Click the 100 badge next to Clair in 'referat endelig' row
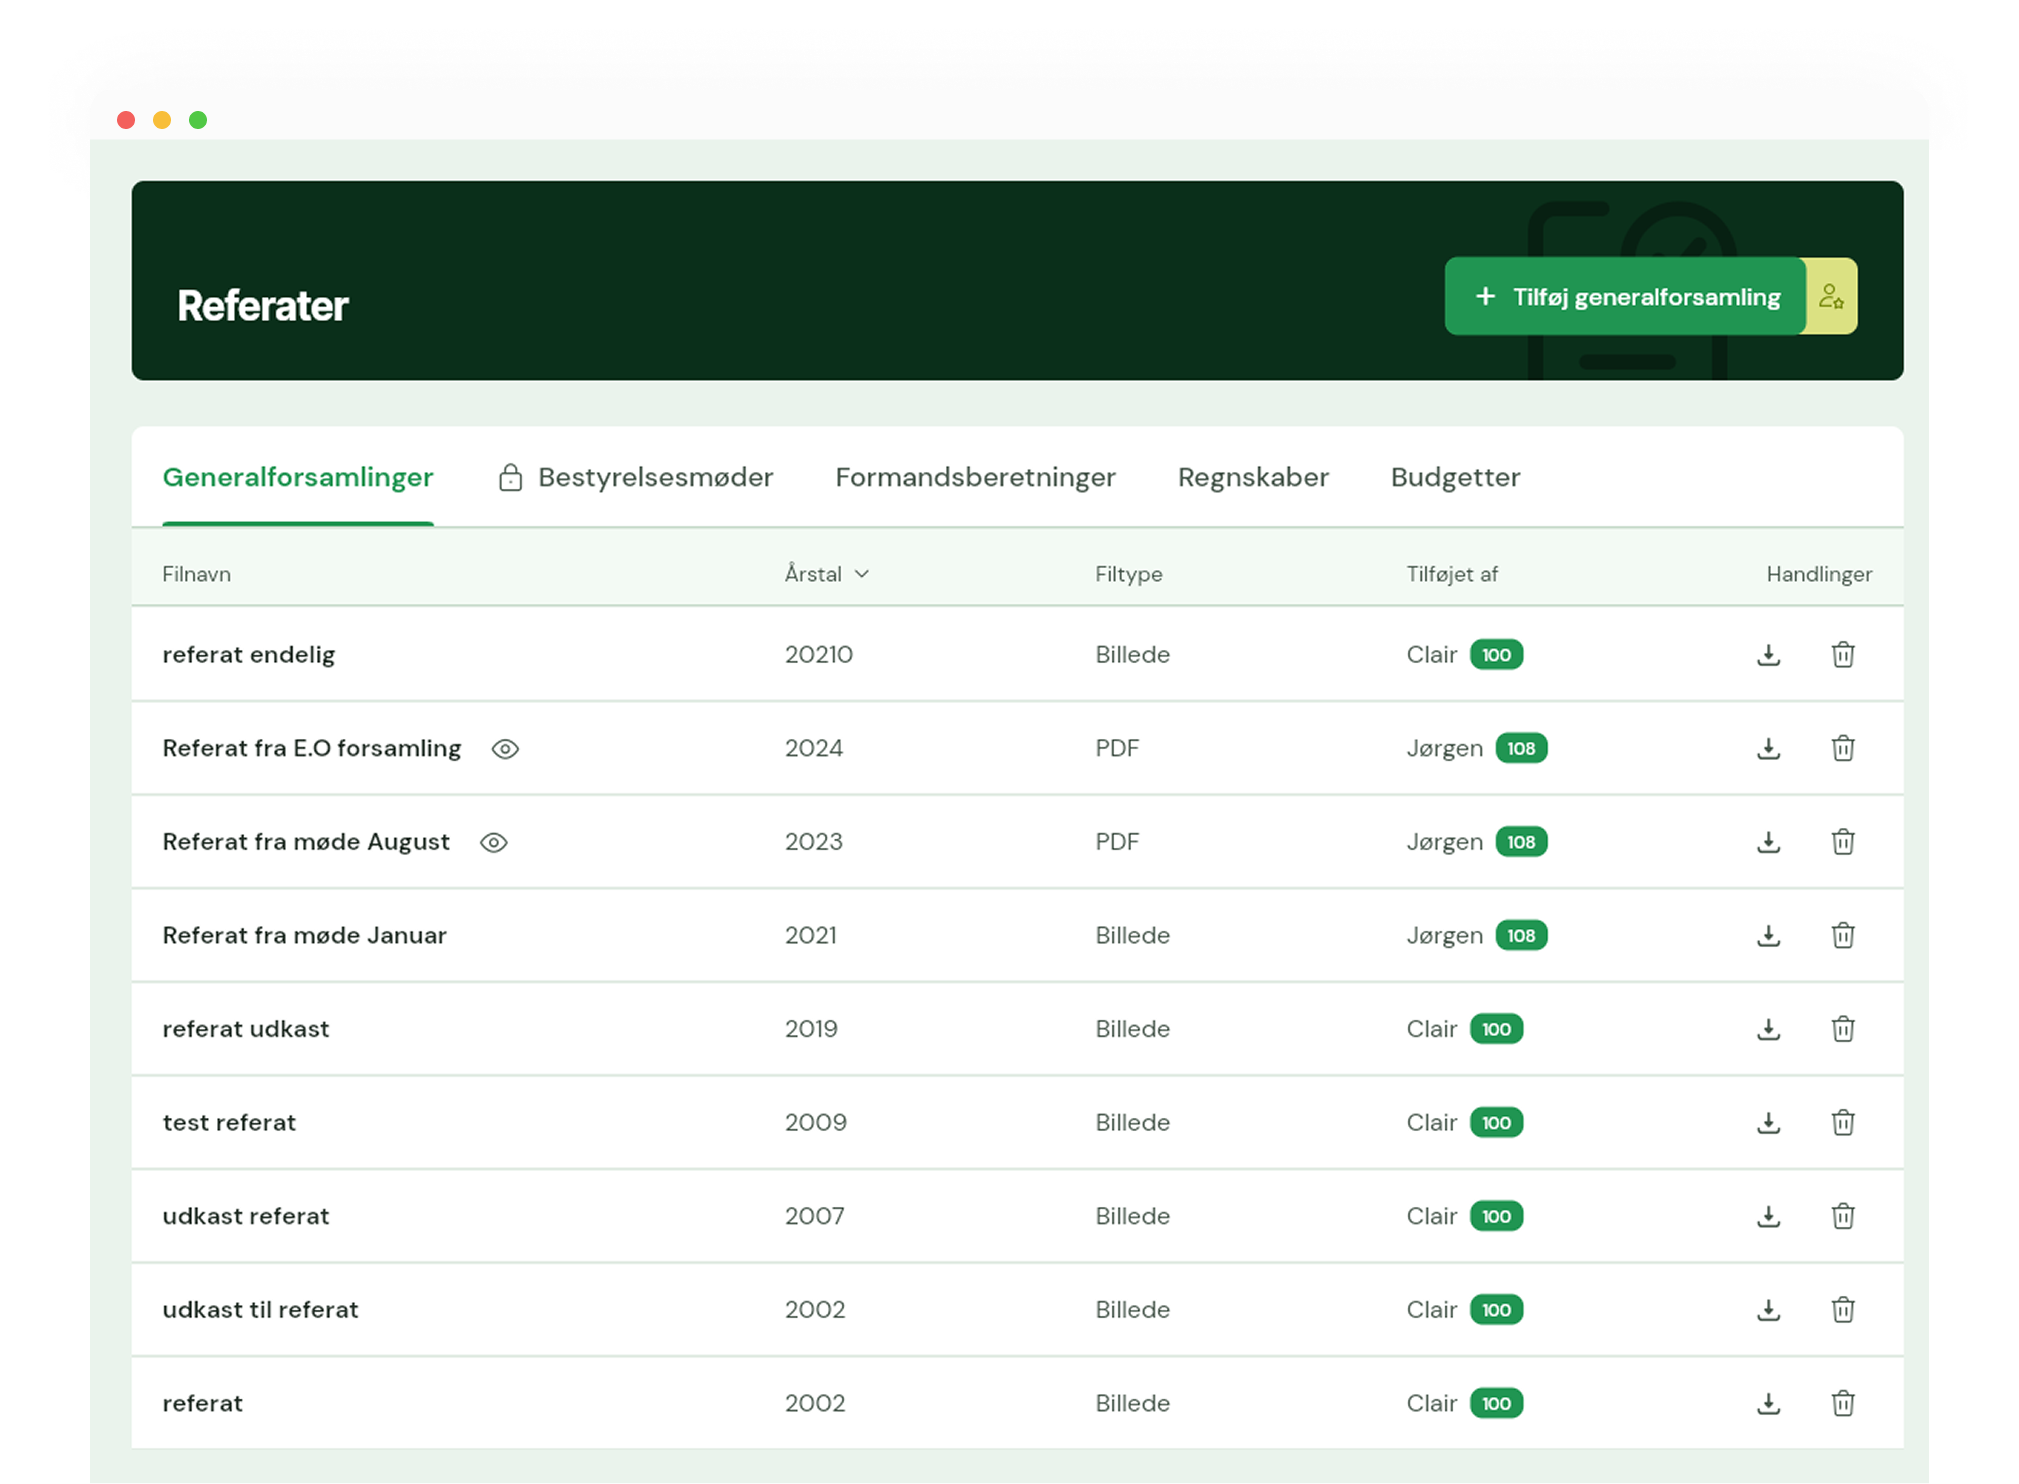The image size is (2019, 1484). [x=1496, y=655]
